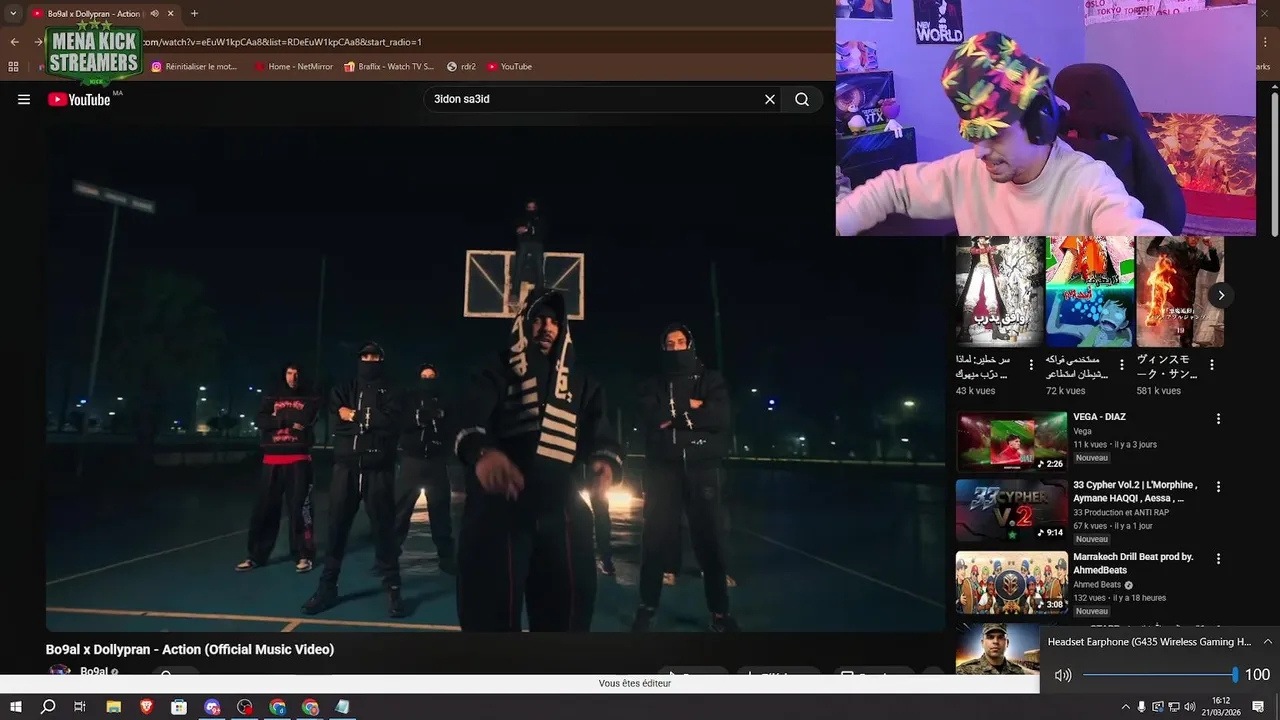Screen dimensions: 1280x720
Task: Open the Chrome apps grid icon
Action: point(13,67)
